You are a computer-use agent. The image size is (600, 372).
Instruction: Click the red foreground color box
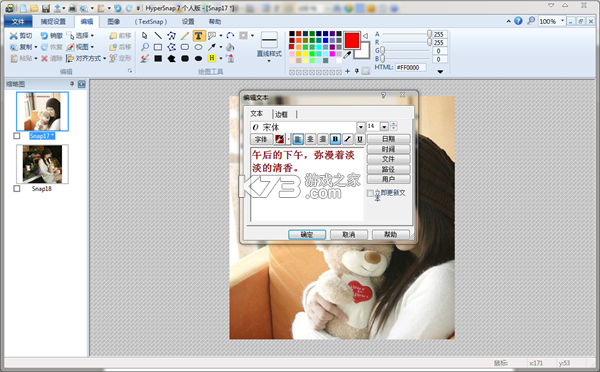pos(352,40)
